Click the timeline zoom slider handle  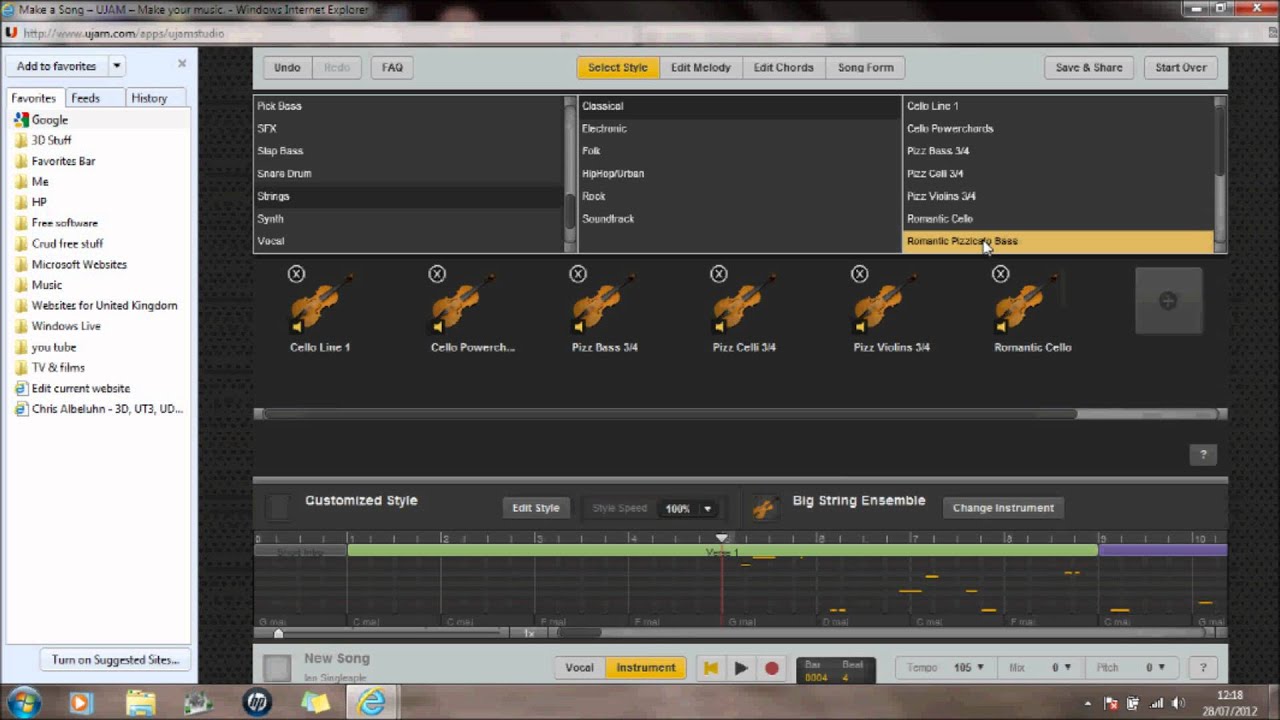279,634
